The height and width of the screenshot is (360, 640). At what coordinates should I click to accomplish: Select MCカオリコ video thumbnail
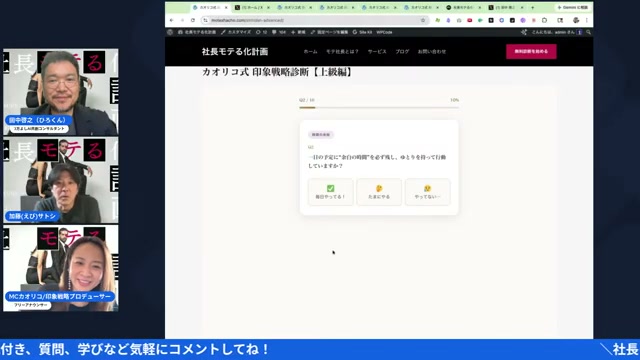tap(61, 268)
